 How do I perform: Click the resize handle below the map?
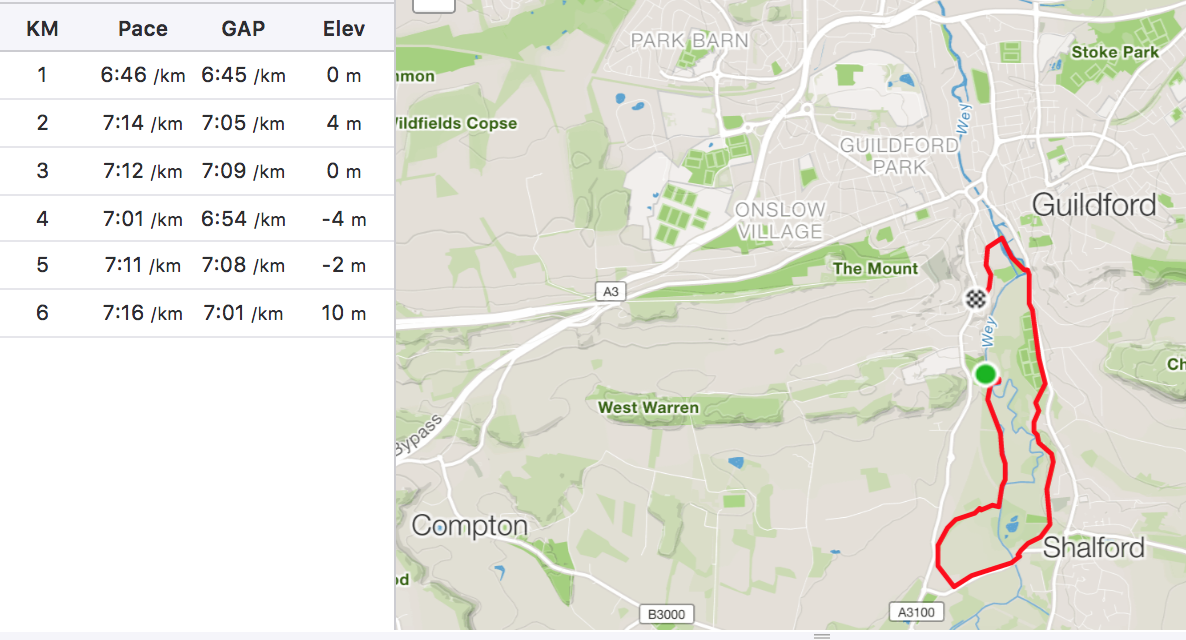[x=822, y=635]
